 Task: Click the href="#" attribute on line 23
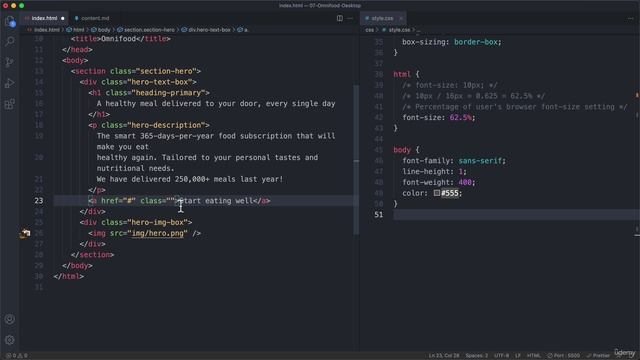point(118,201)
